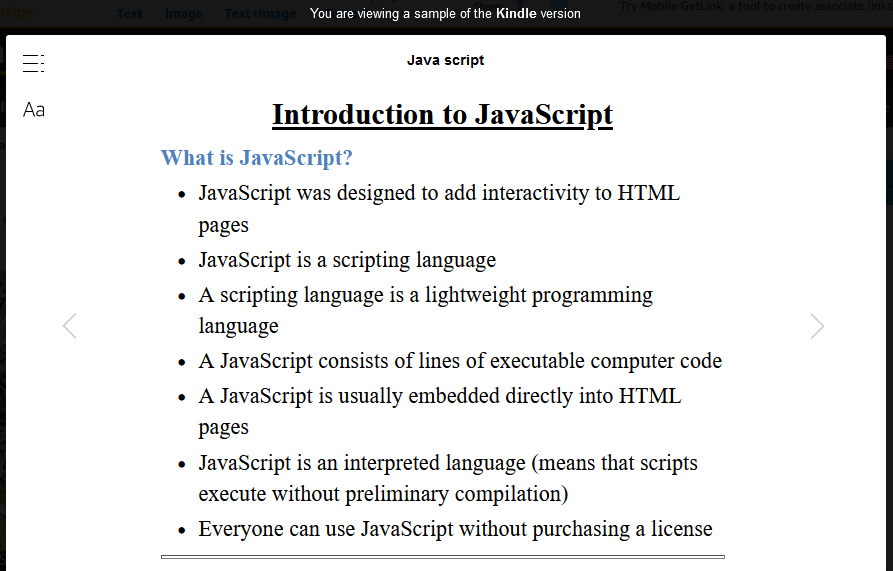Click the Try Mobile GetLink text

(x=754, y=7)
